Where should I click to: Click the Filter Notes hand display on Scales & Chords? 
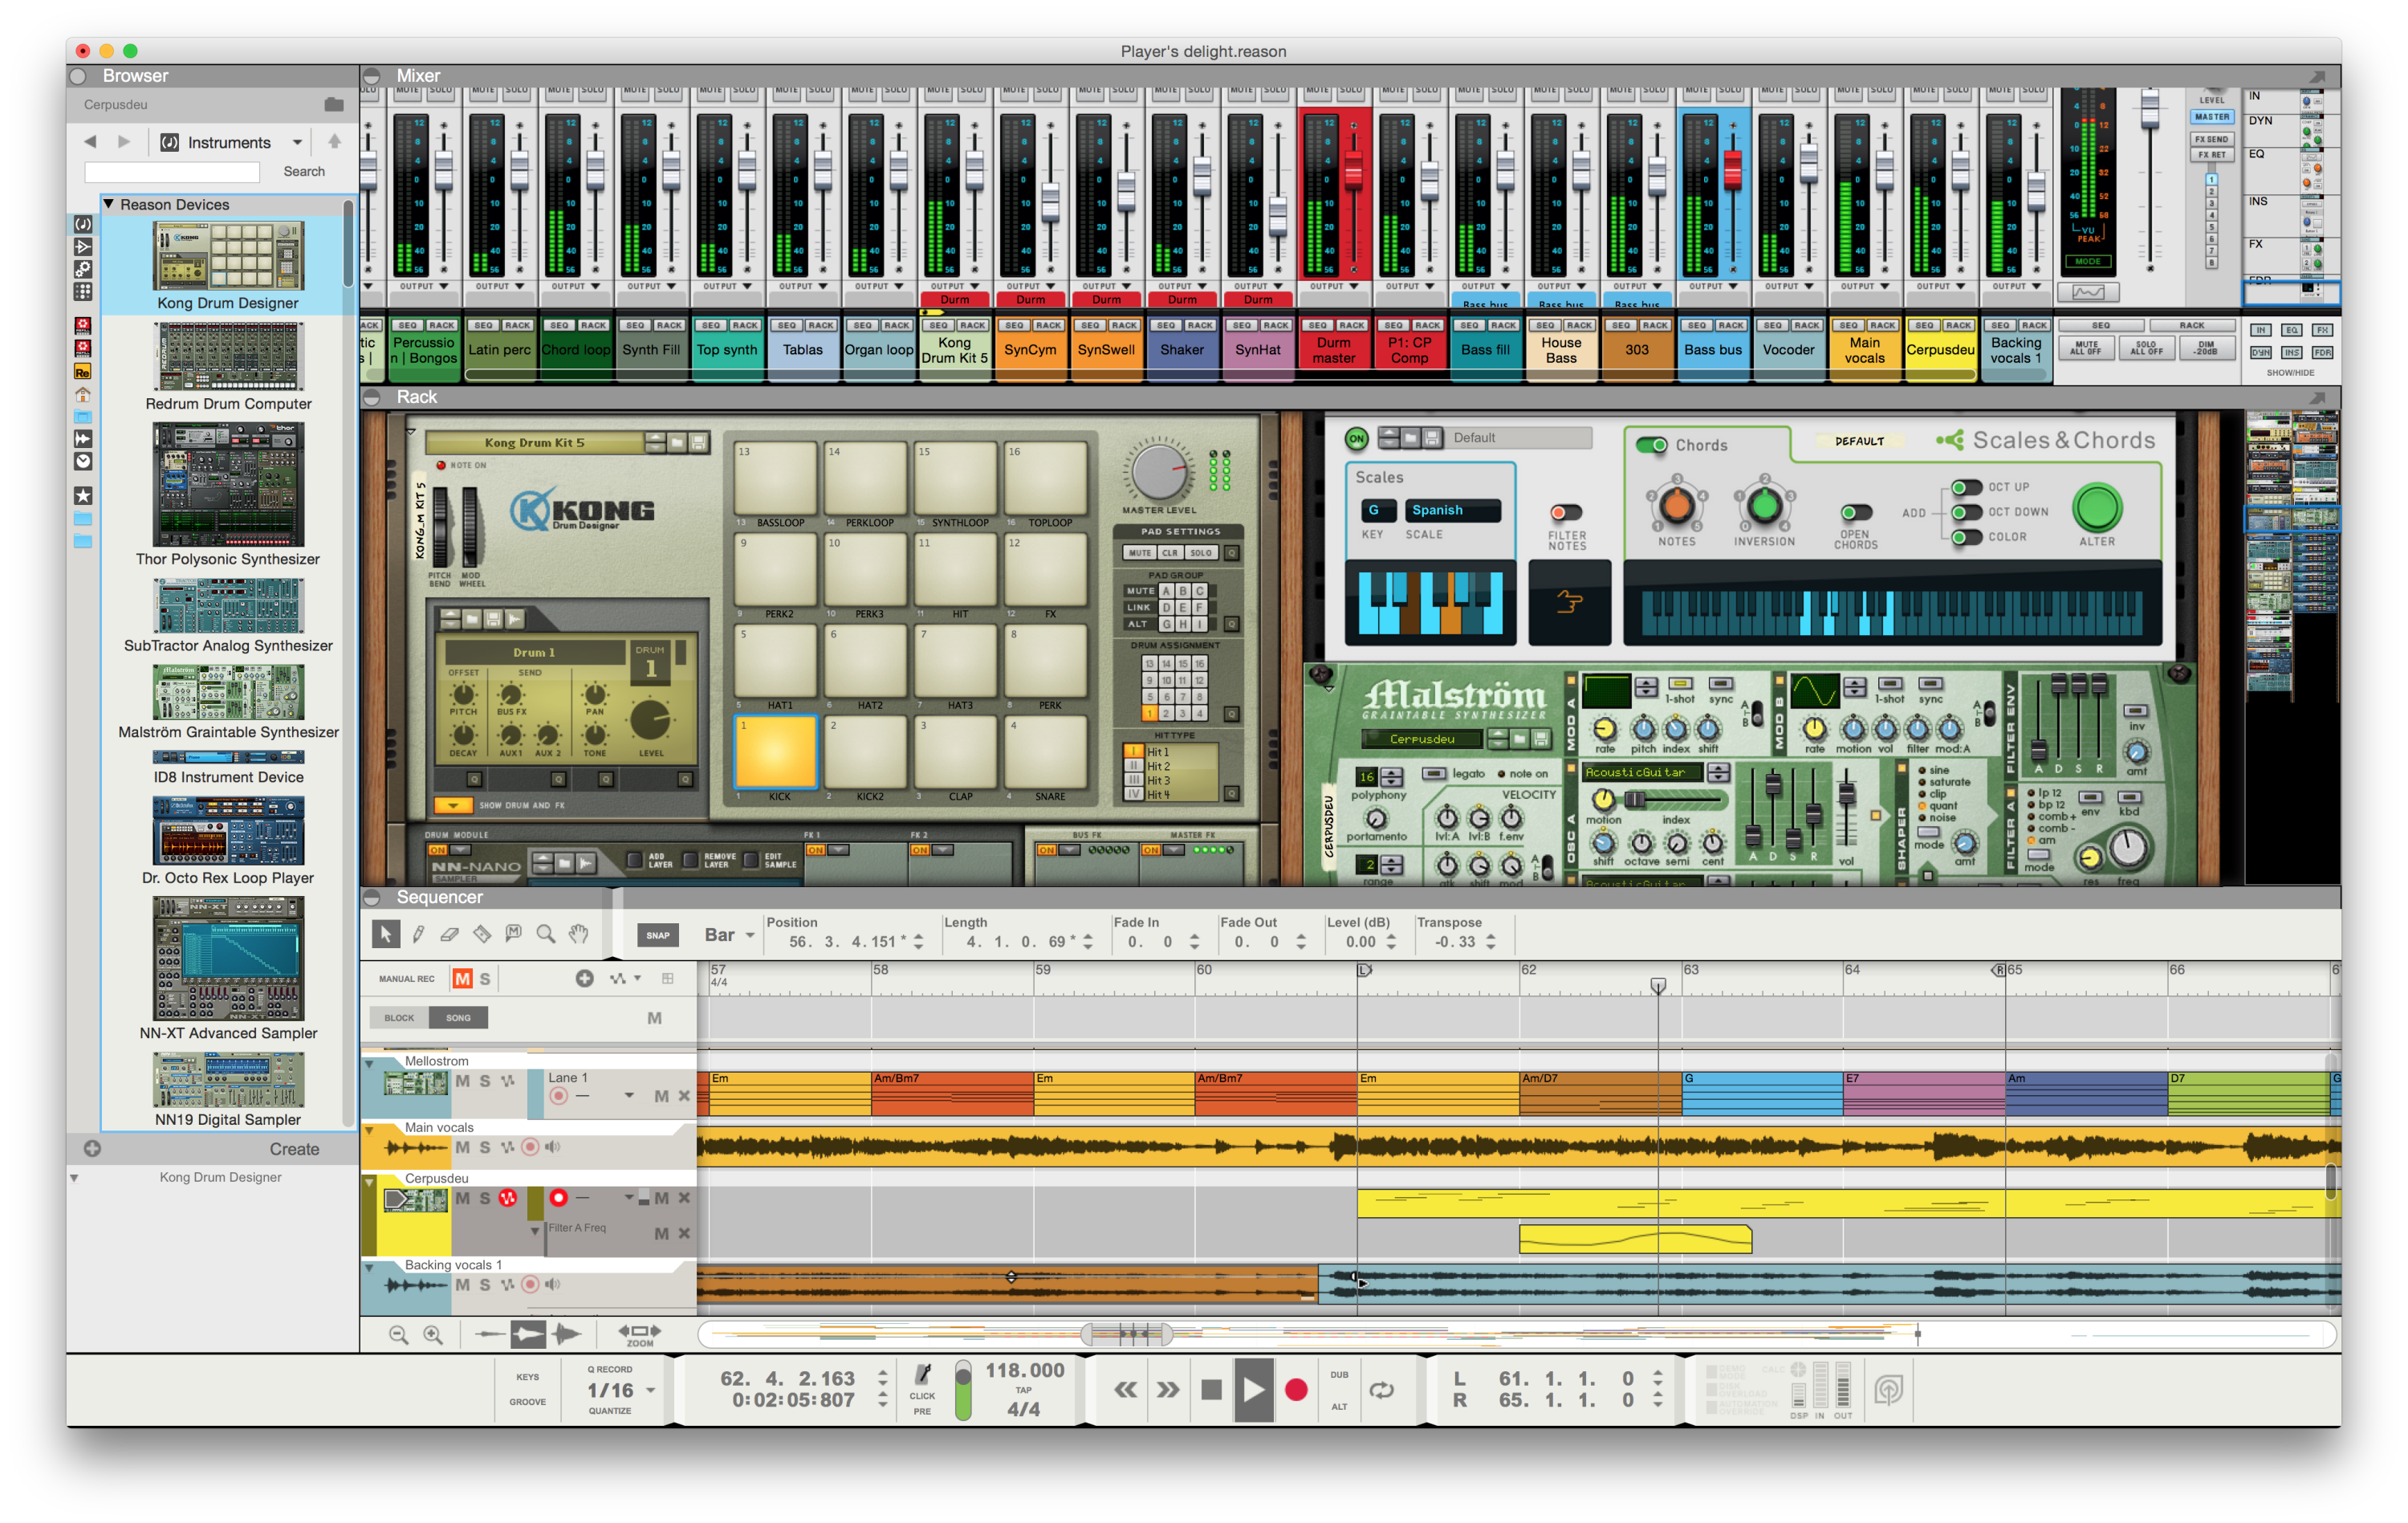click(x=1569, y=602)
